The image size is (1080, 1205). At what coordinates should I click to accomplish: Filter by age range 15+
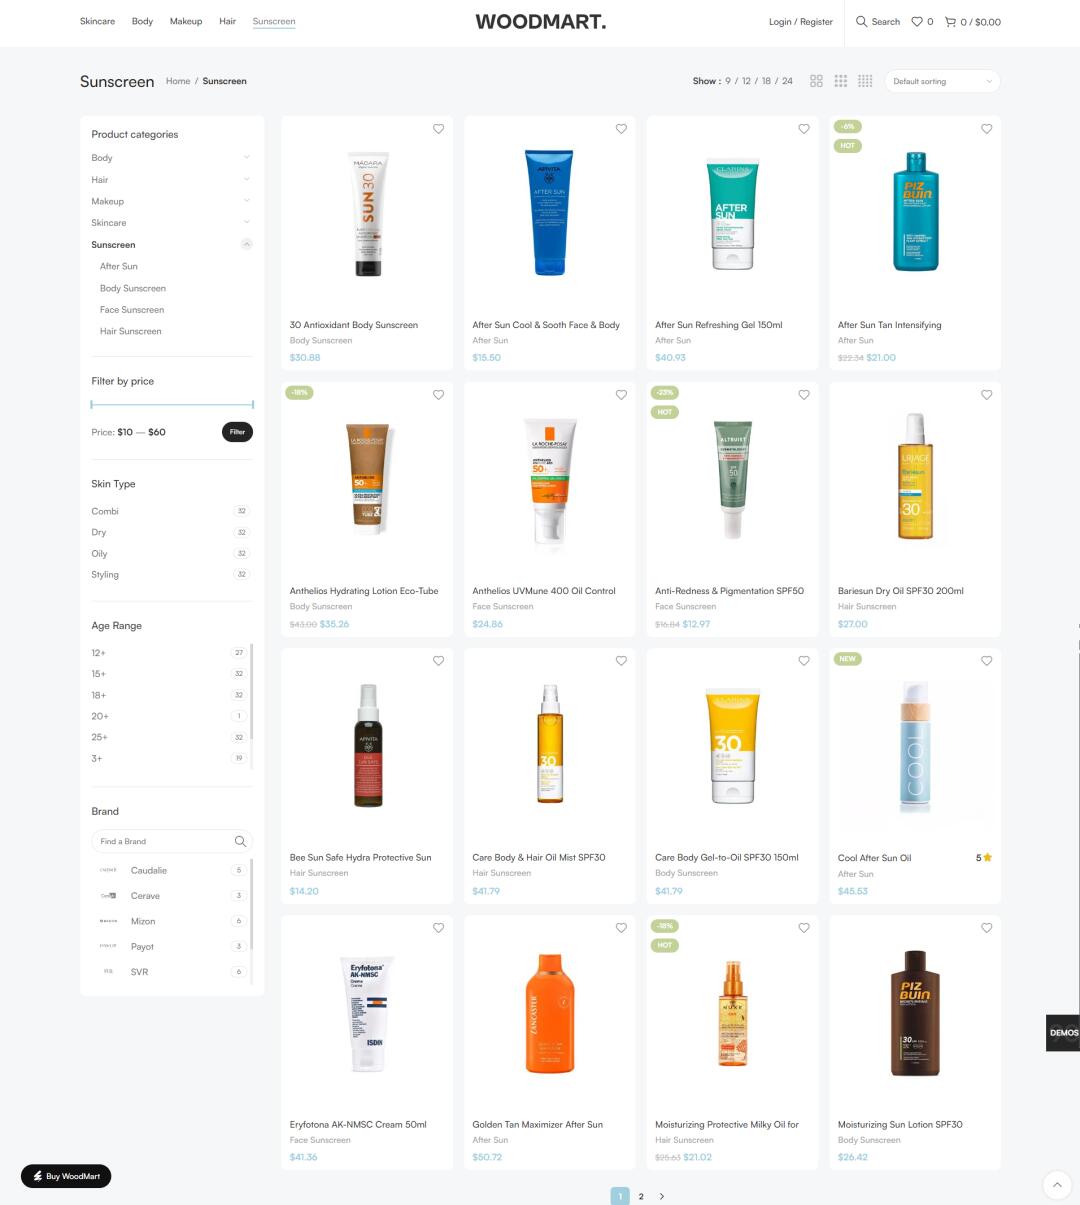tap(98, 674)
